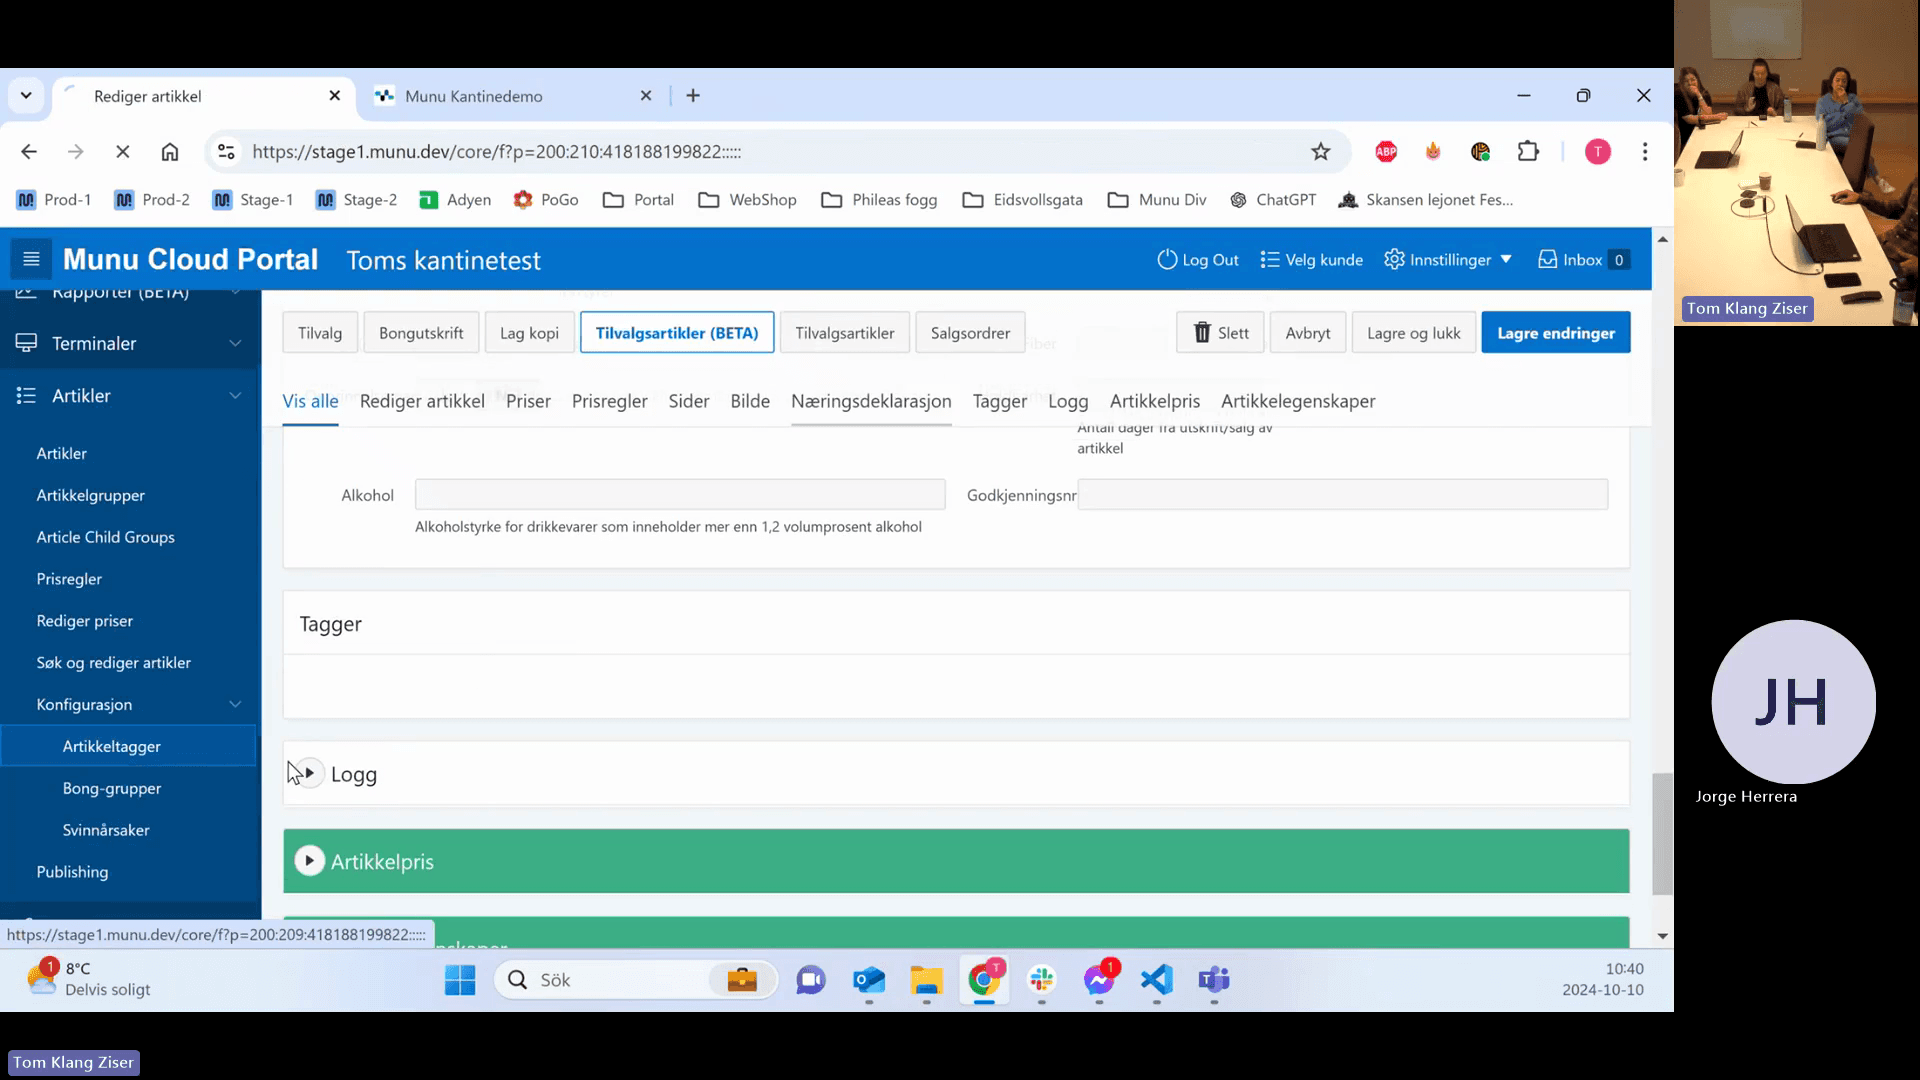The height and width of the screenshot is (1080, 1920).
Task: Switch to the Priser tab
Action: (x=528, y=401)
